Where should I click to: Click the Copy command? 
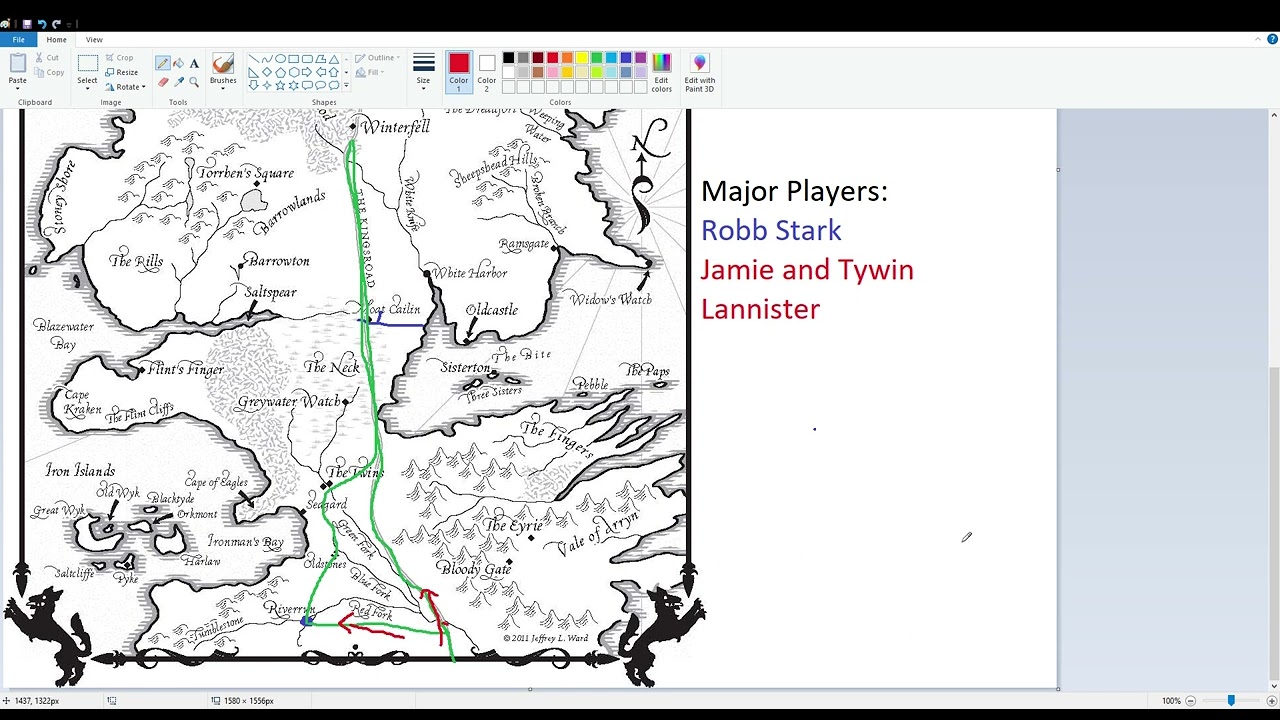click(x=49, y=72)
